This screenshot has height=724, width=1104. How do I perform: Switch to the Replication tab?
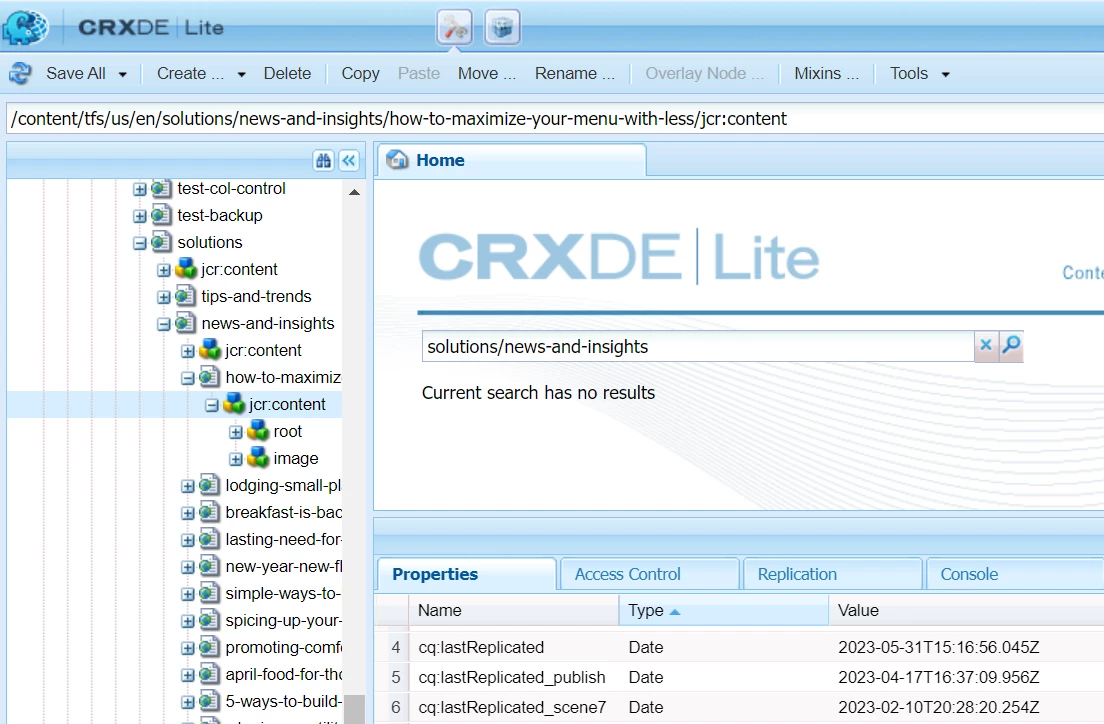coord(832,574)
